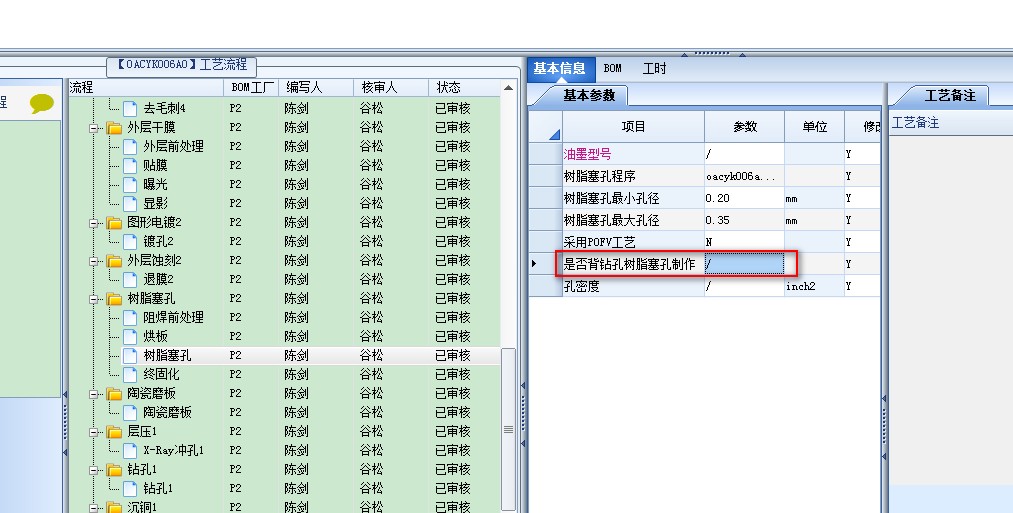Select the 基本参数 panel tab
The width and height of the screenshot is (1013, 513).
[x=589, y=96]
